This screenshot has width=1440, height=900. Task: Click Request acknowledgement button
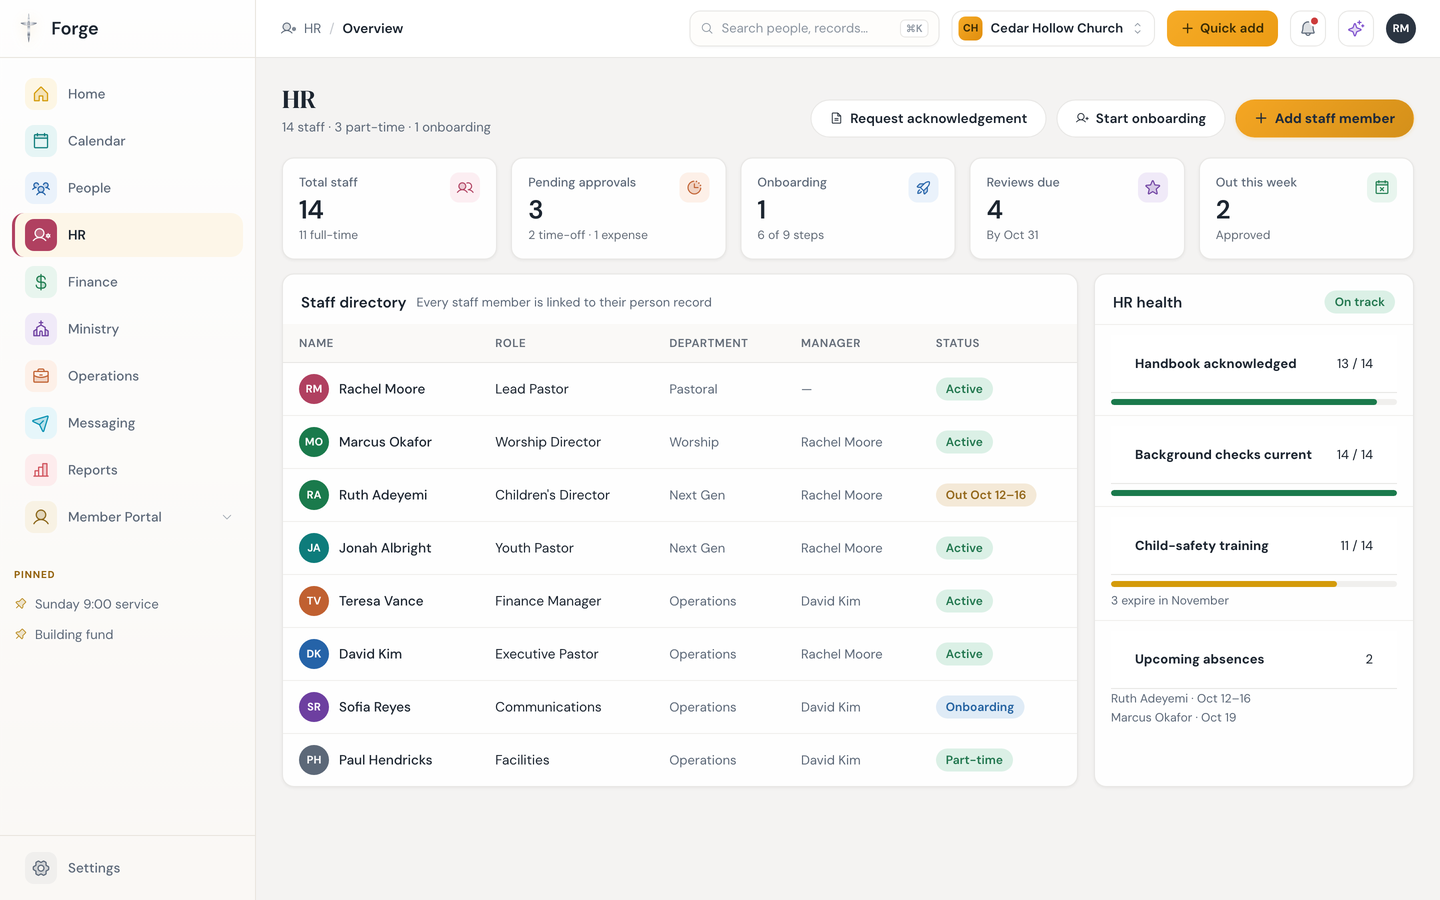pos(928,118)
